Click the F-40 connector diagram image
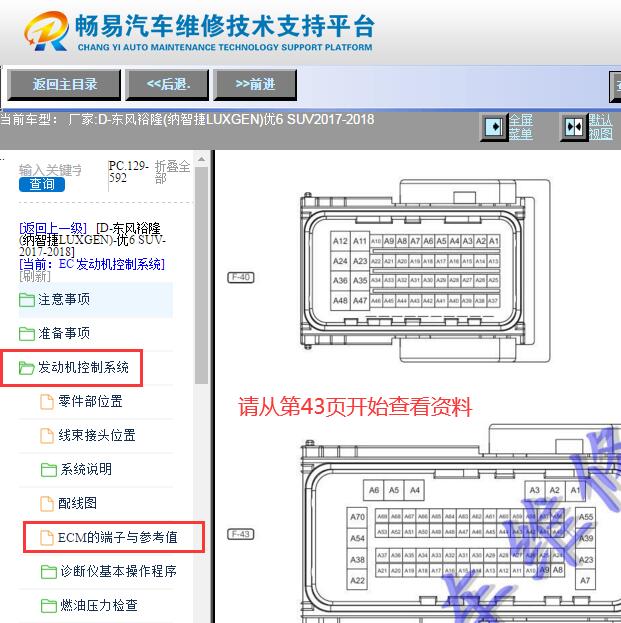621x623 pixels. click(425, 271)
